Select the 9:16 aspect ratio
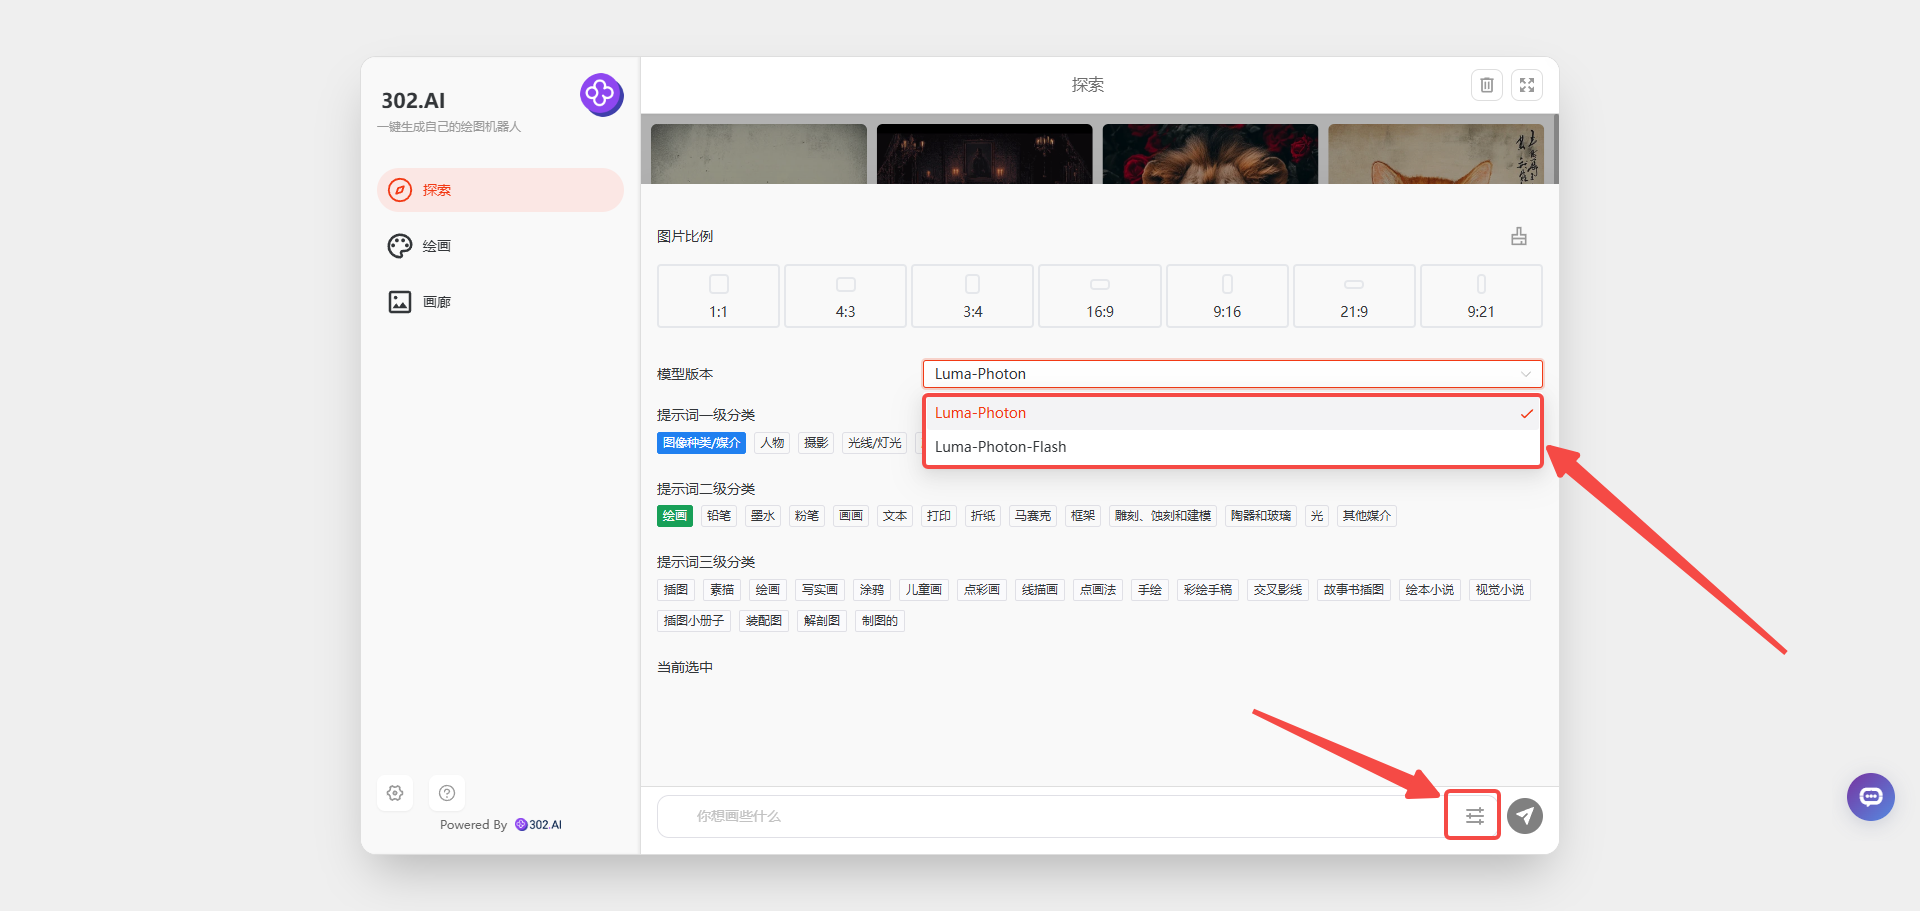The image size is (1920, 911). pos(1227,296)
